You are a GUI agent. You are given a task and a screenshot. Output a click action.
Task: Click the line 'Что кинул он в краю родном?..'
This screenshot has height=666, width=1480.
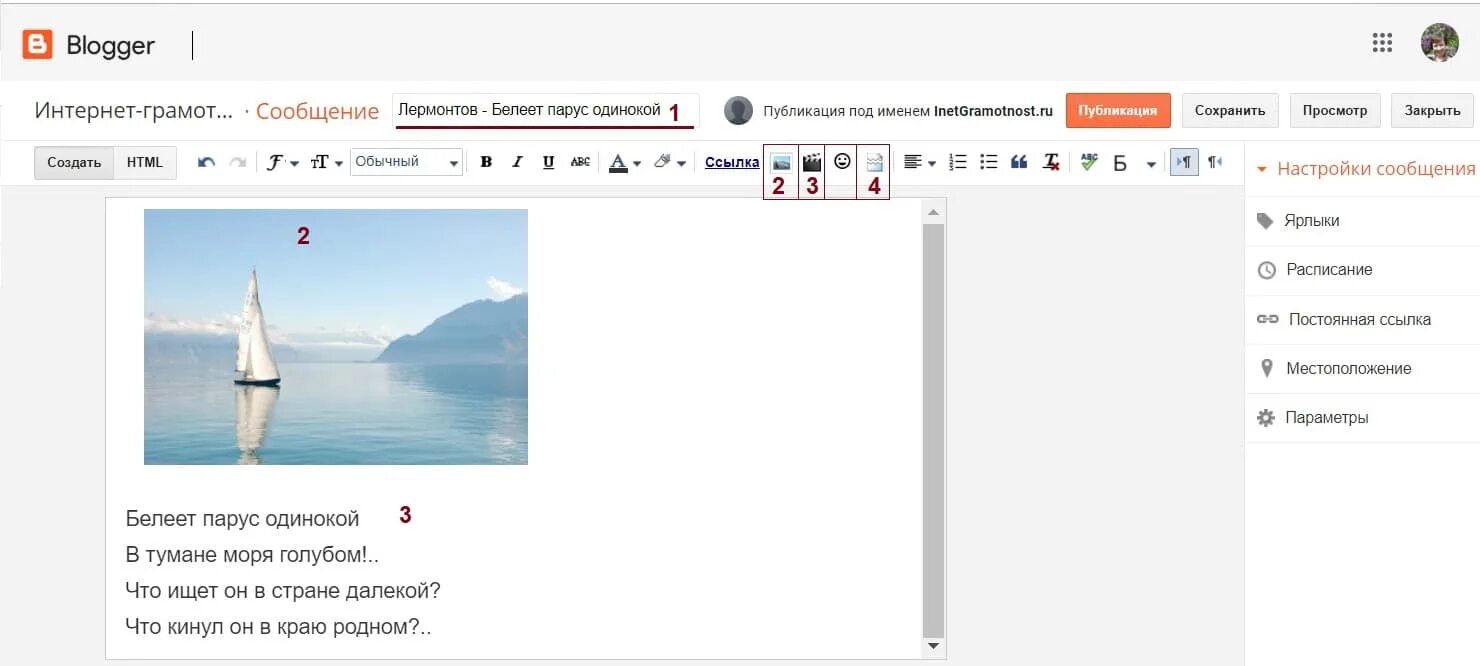click(278, 627)
